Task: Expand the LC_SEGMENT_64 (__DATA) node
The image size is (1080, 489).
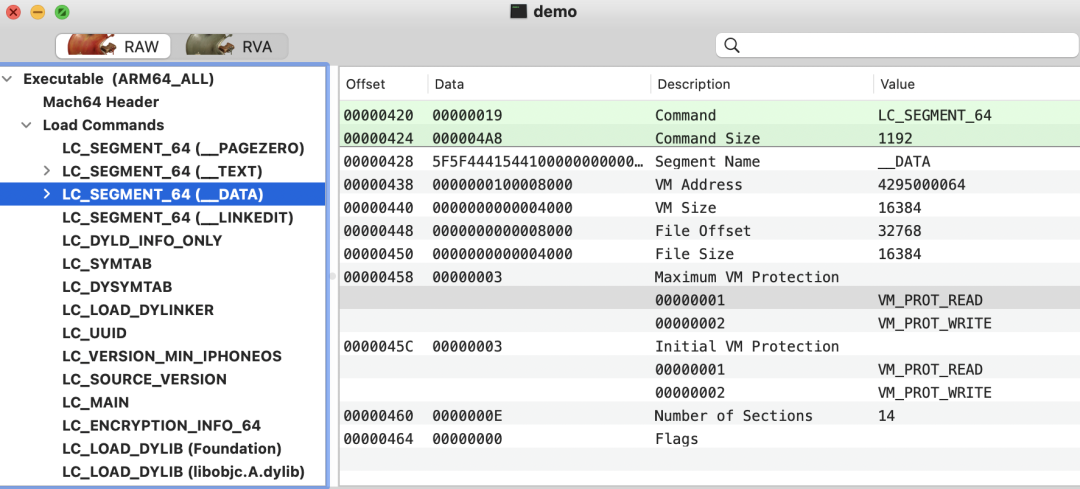Action: pyautogui.click(x=46, y=194)
